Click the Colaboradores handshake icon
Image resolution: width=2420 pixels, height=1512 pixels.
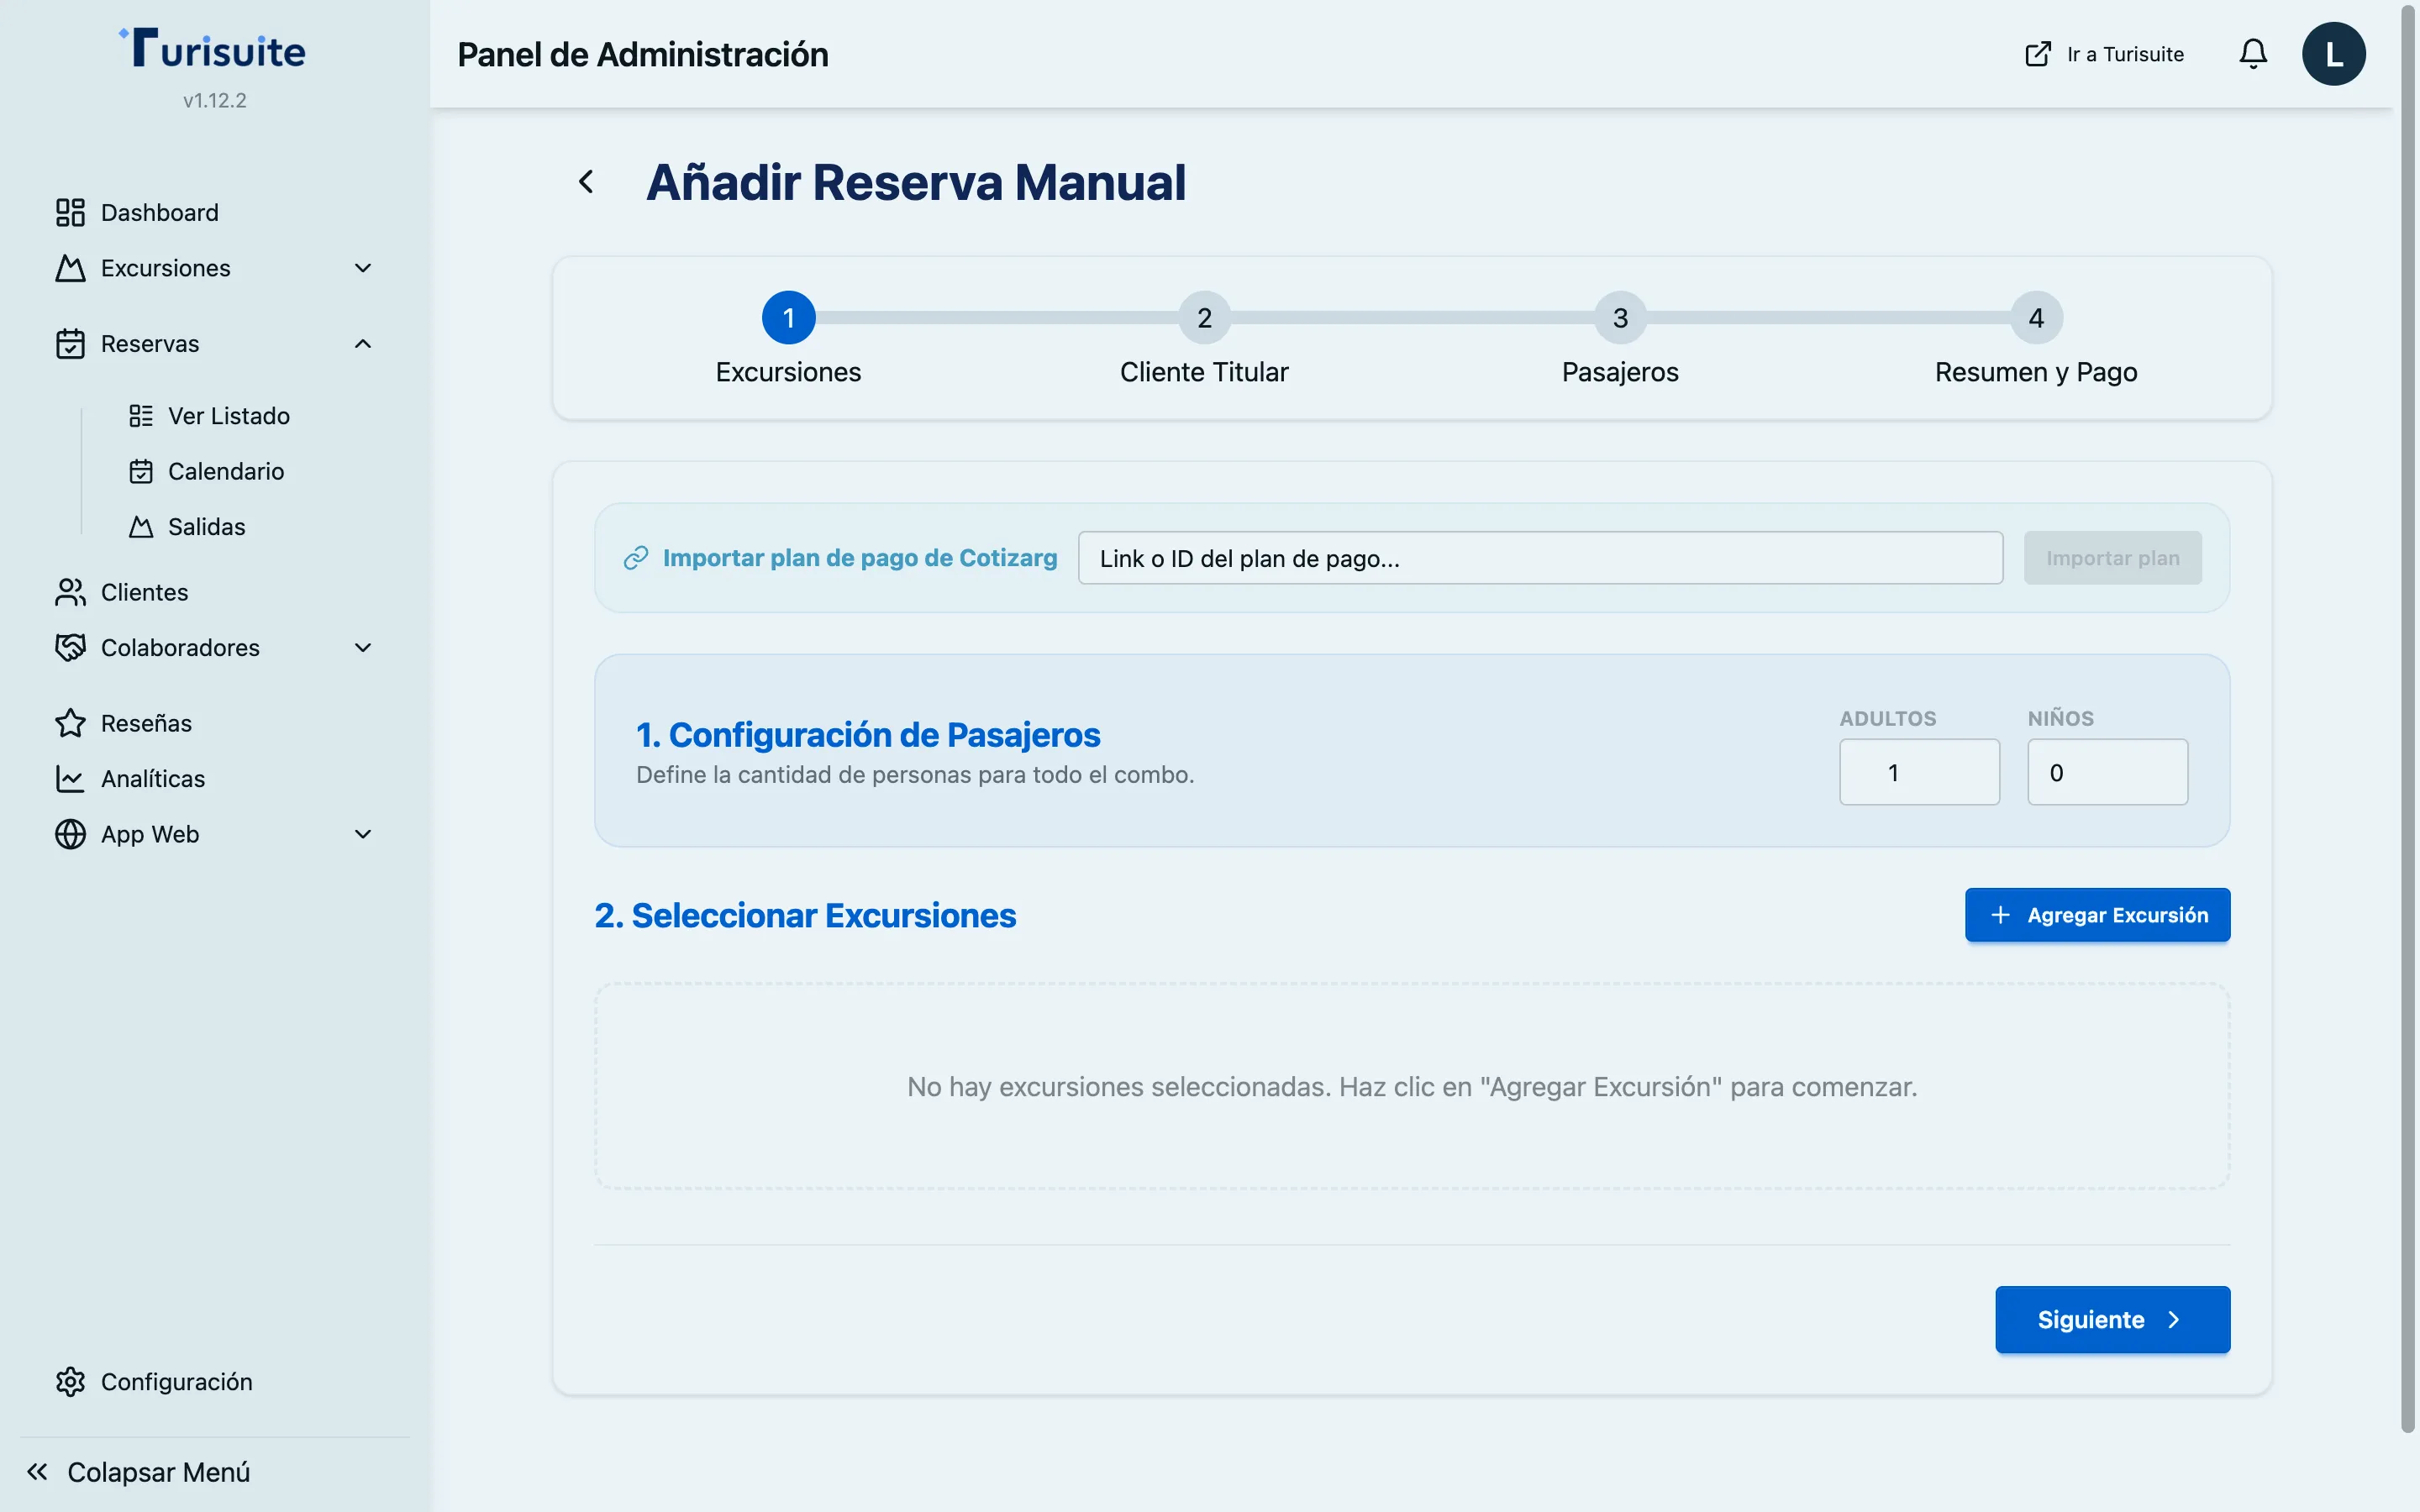[70, 648]
